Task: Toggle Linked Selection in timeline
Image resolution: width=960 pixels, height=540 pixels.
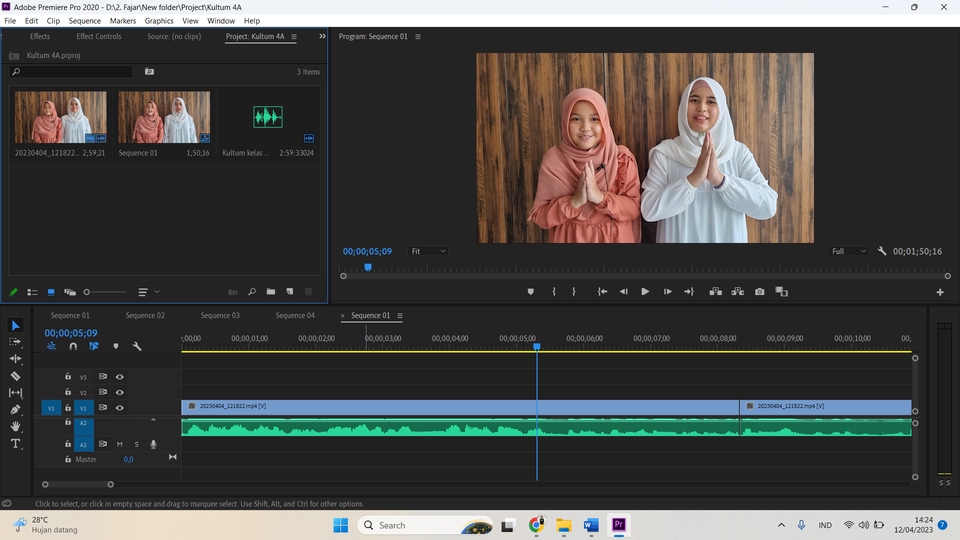Action: pos(94,346)
